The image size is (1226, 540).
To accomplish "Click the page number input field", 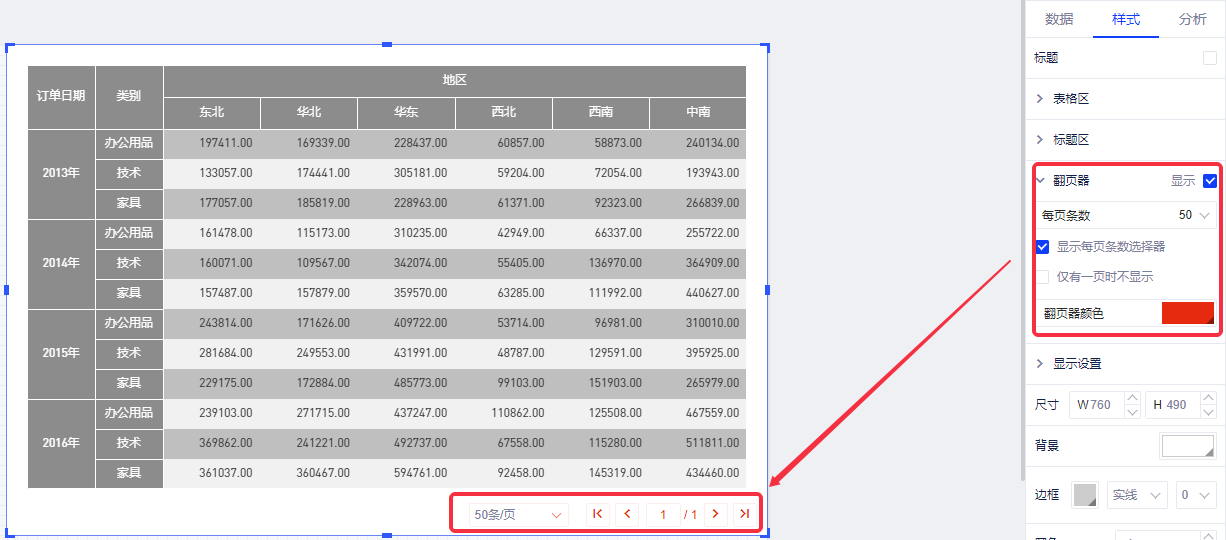I will click(663, 514).
